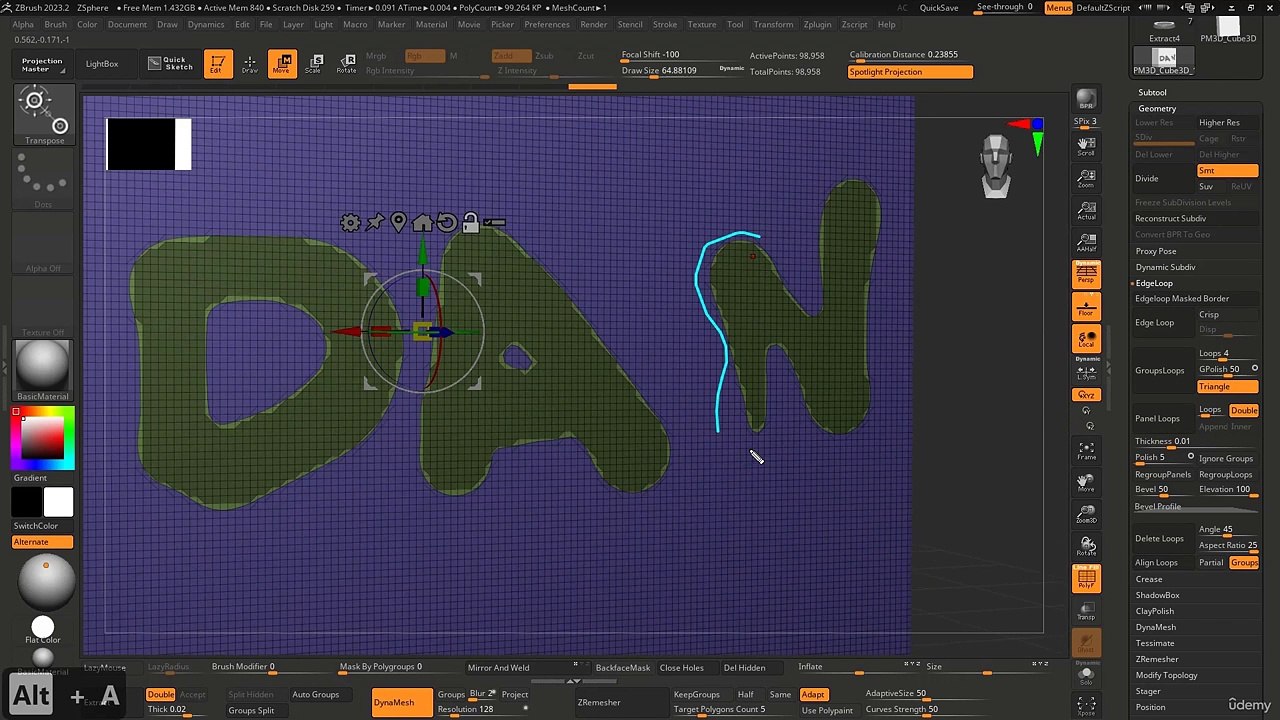Toggle the gizmo lock icon
The height and width of the screenshot is (720, 1280).
pos(470,221)
